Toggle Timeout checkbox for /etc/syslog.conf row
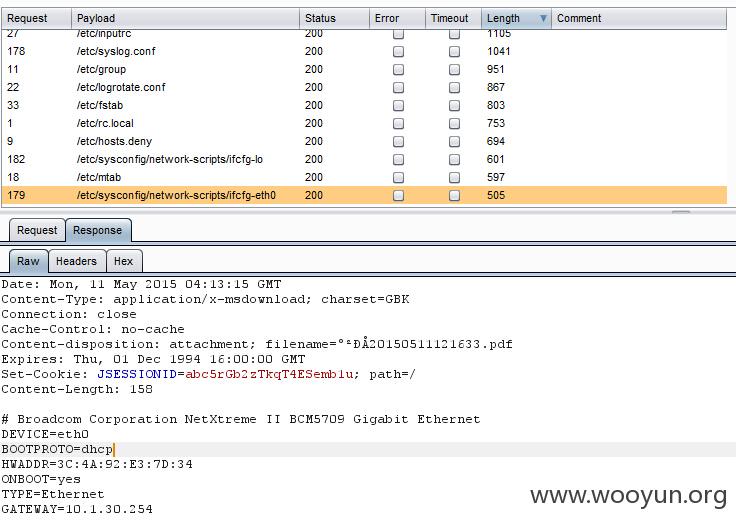The width and height of the screenshot is (736, 524). click(x=454, y=52)
